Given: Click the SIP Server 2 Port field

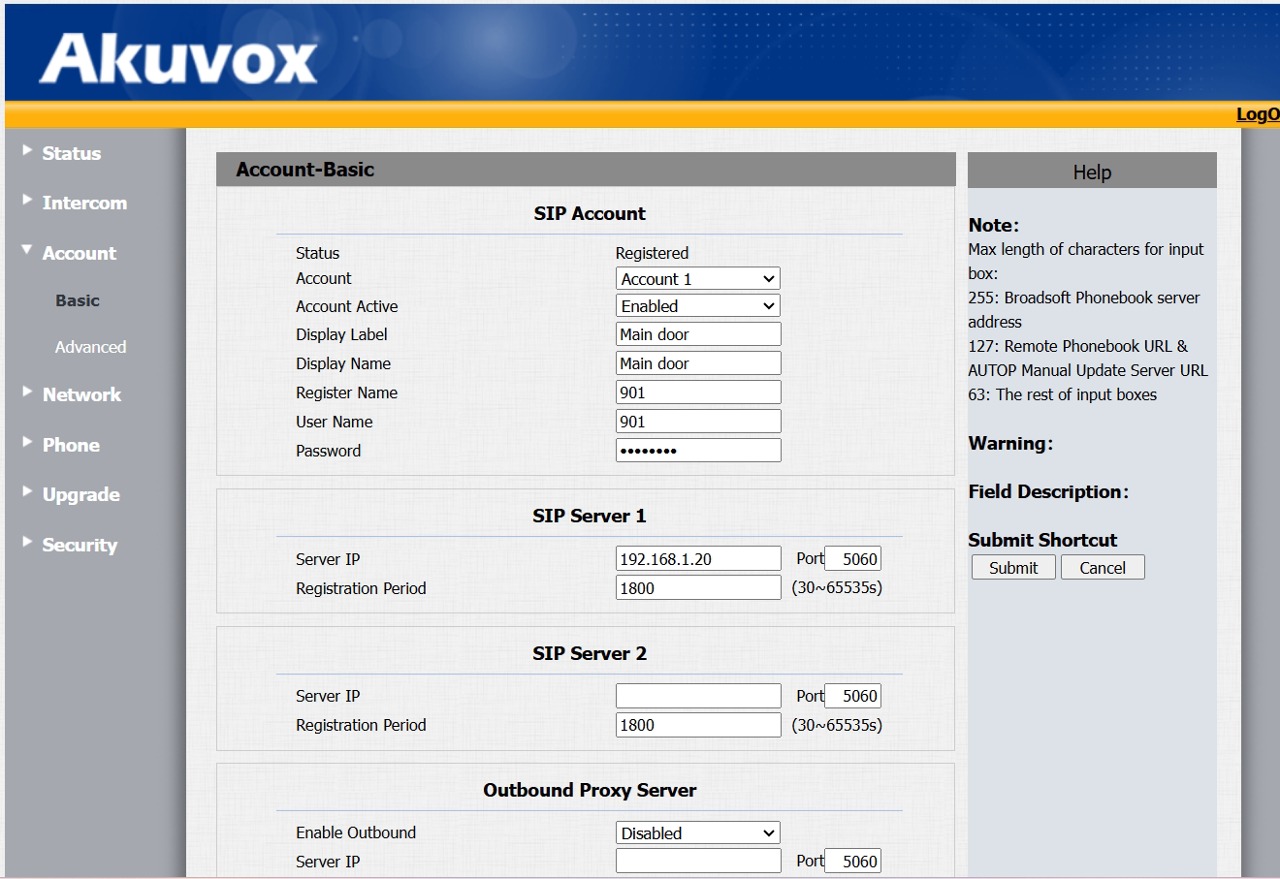Looking at the screenshot, I should pos(852,696).
